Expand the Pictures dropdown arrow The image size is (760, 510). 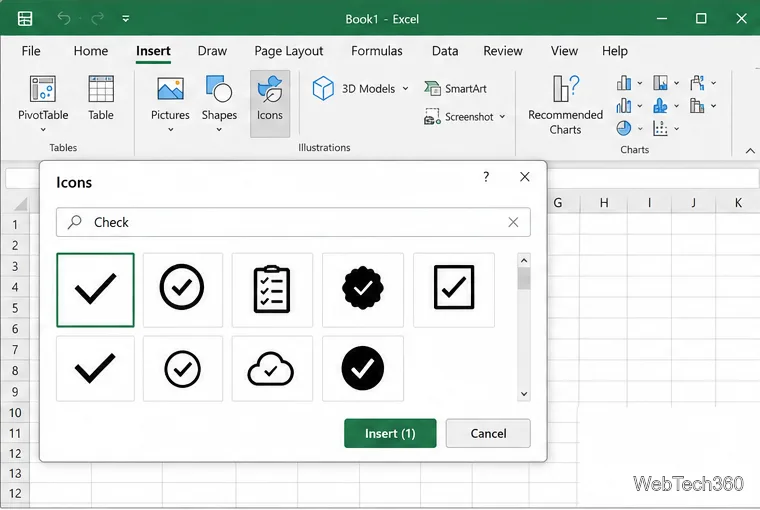tap(170, 129)
